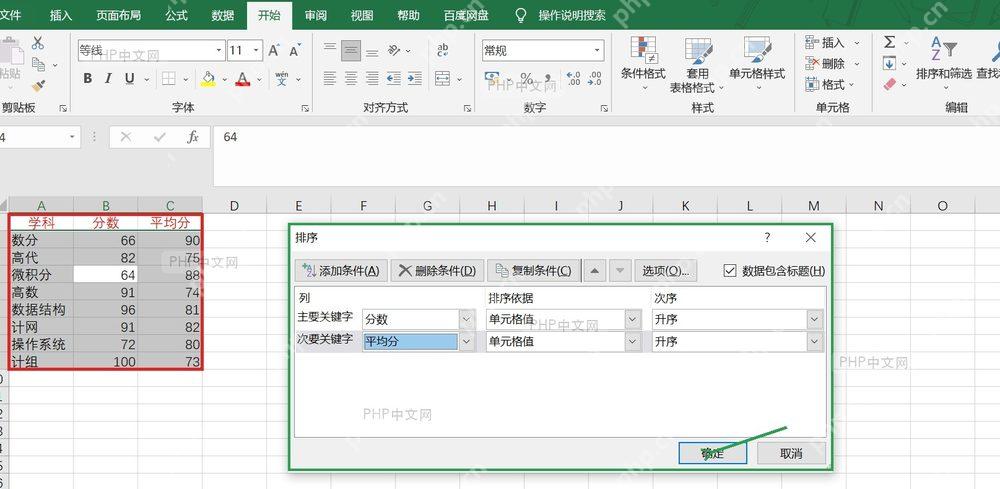Click 删除条件(D) button
The image size is (1000, 489).
438,271
